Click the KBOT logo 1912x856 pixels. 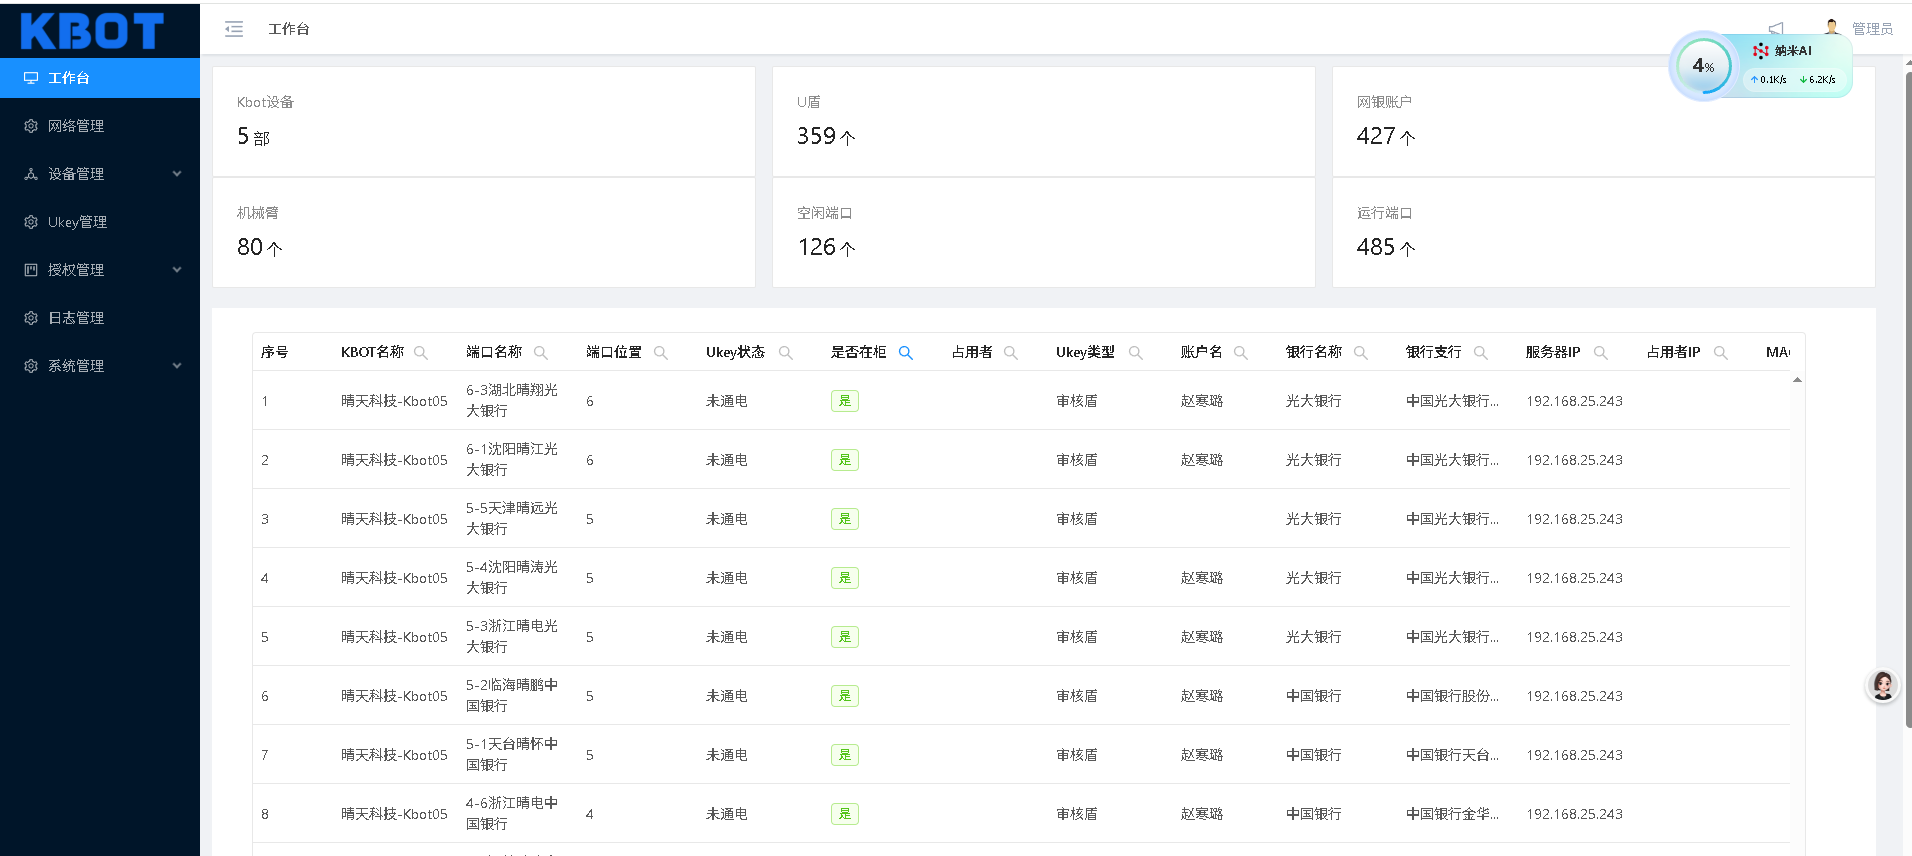tap(92, 31)
